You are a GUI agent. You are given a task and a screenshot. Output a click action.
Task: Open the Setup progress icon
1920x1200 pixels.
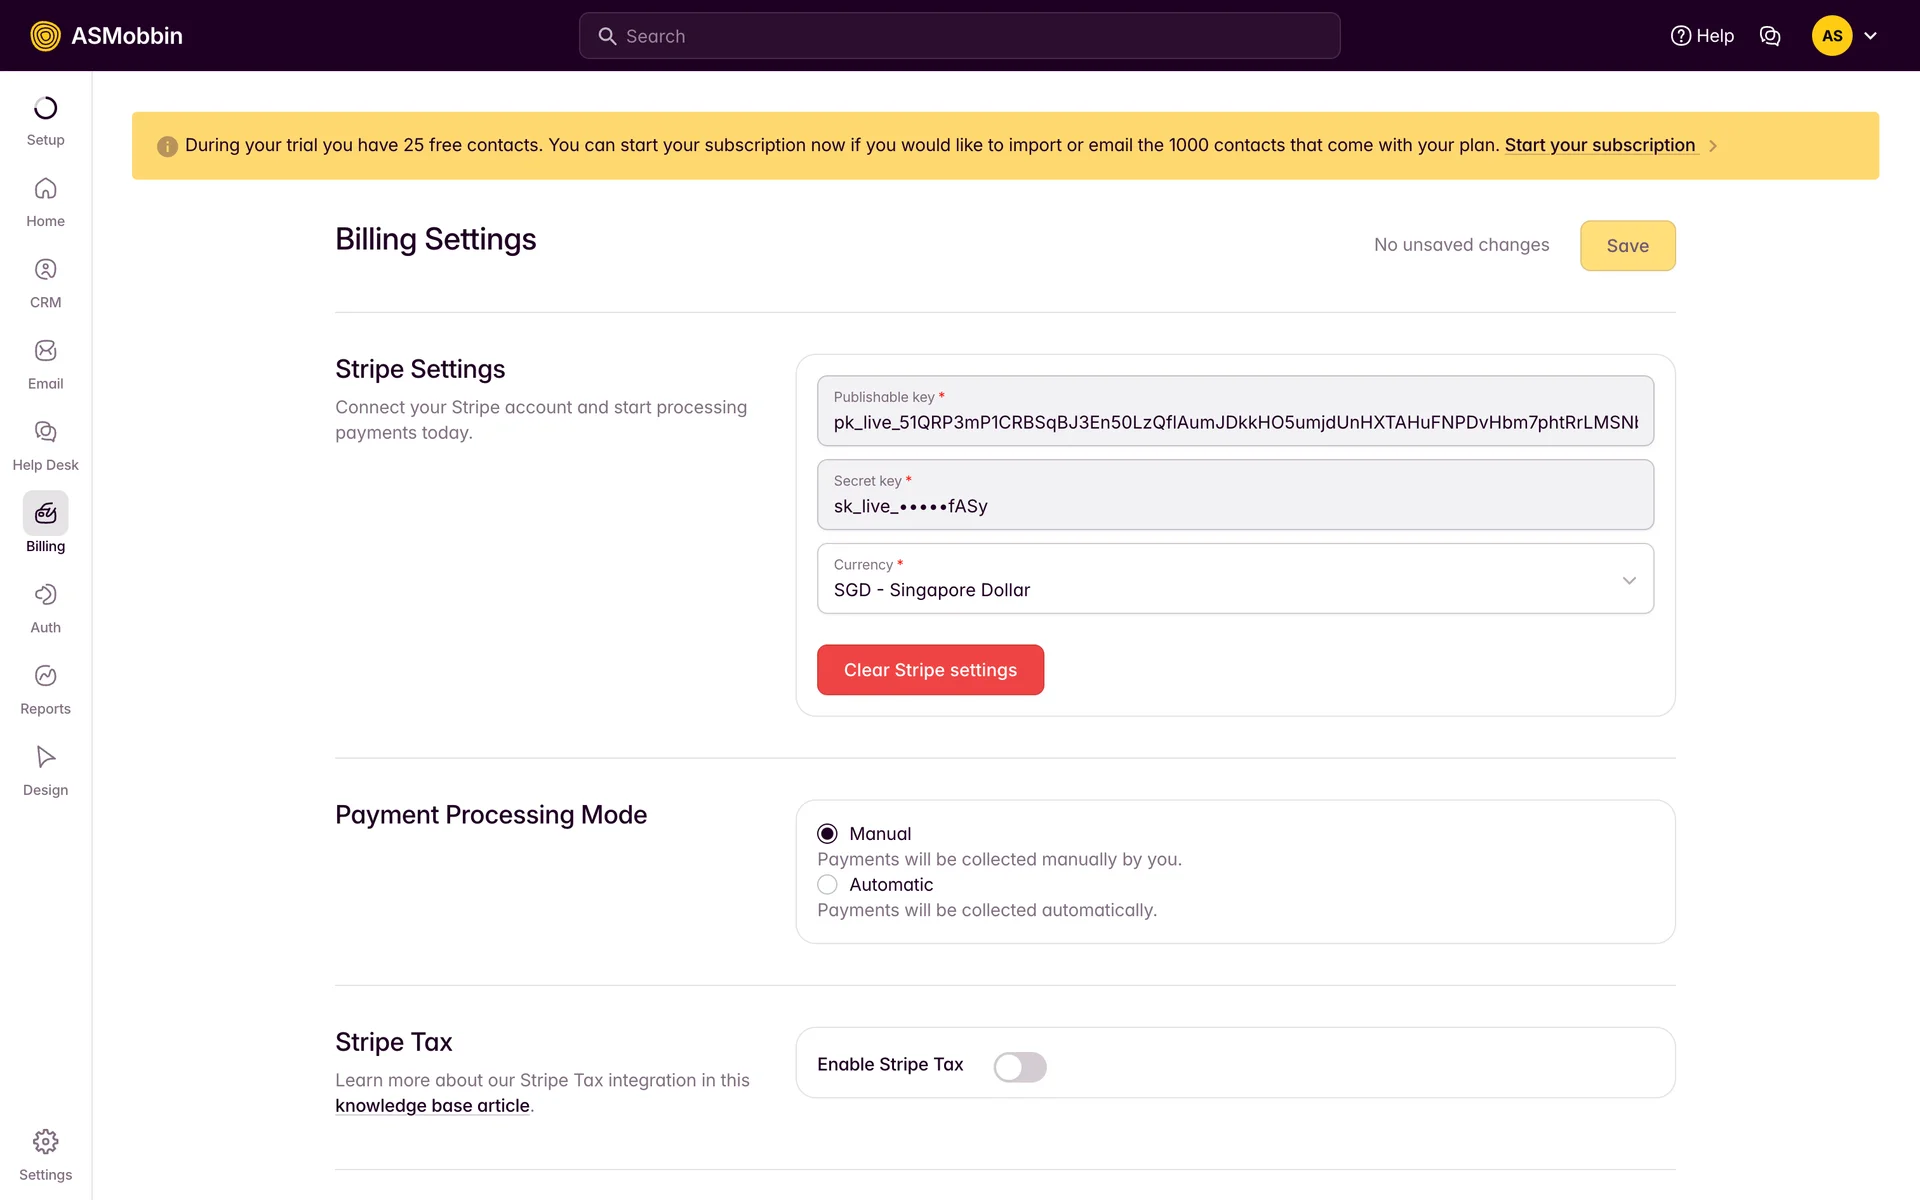(x=45, y=108)
